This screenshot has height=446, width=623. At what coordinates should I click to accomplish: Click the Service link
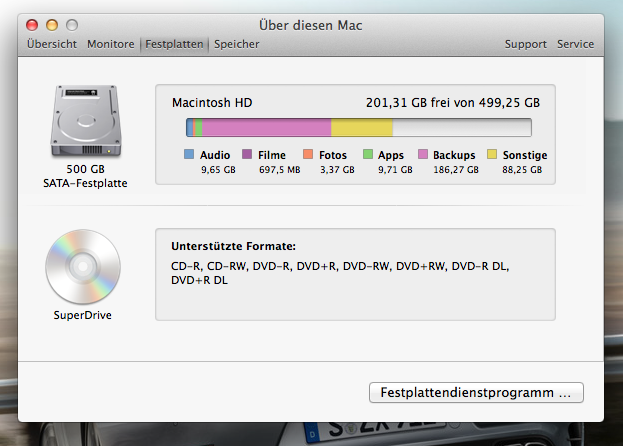click(x=575, y=44)
